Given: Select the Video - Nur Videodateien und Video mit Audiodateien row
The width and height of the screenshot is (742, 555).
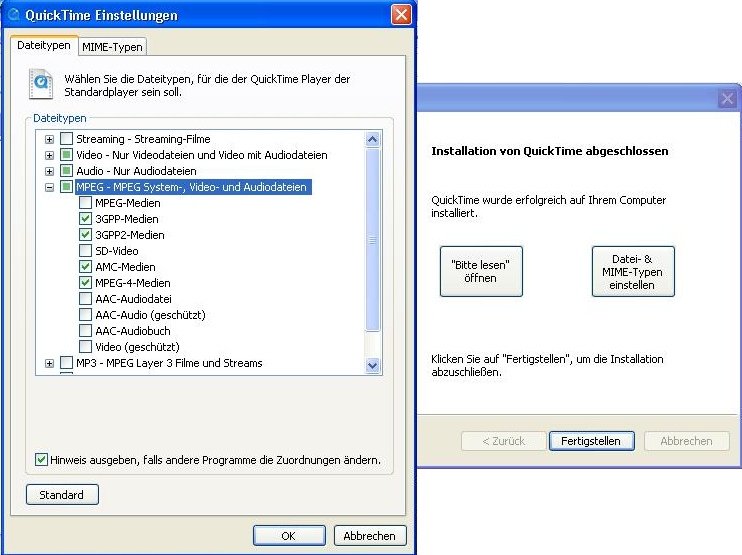Looking at the screenshot, I should point(202,155).
